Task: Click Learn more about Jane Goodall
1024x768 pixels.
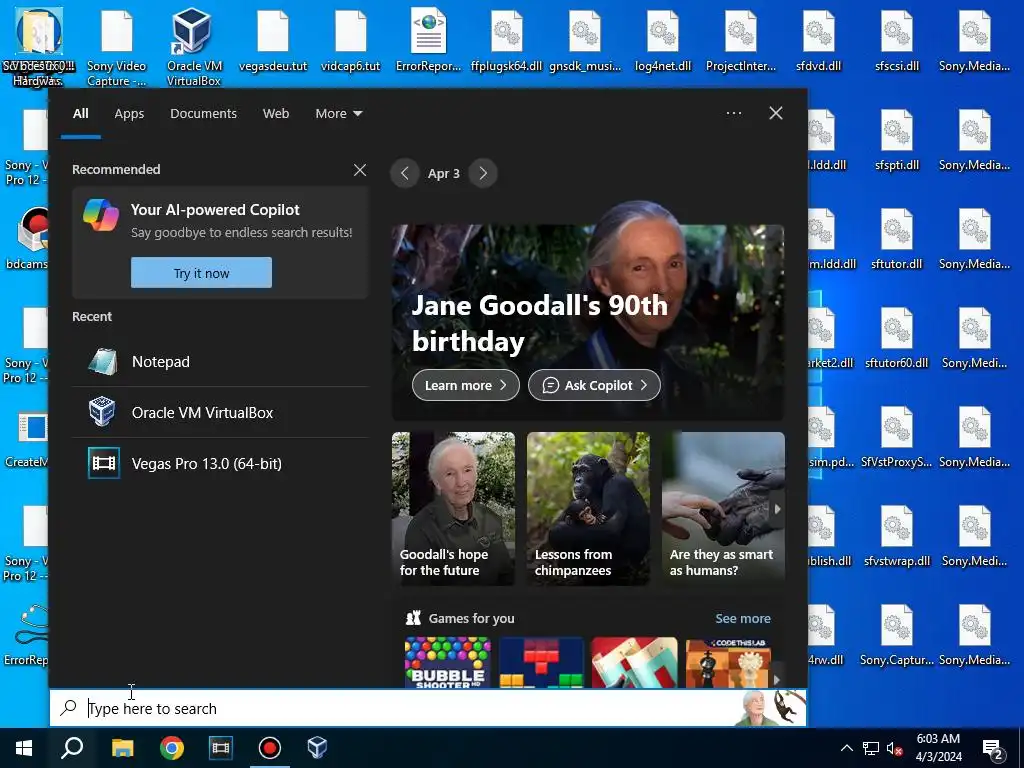Action: point(466,385)
